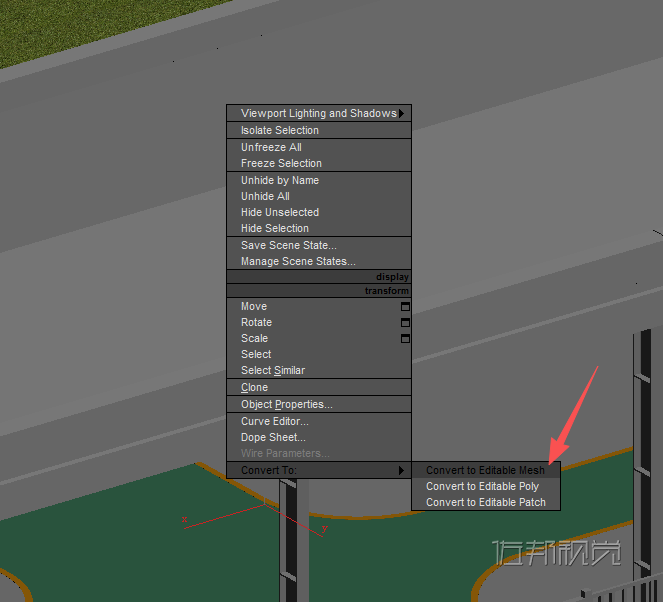This screenshot has height=602, width=663.
Task: Open the Curve Editor
Action: (x=319, y=421)
